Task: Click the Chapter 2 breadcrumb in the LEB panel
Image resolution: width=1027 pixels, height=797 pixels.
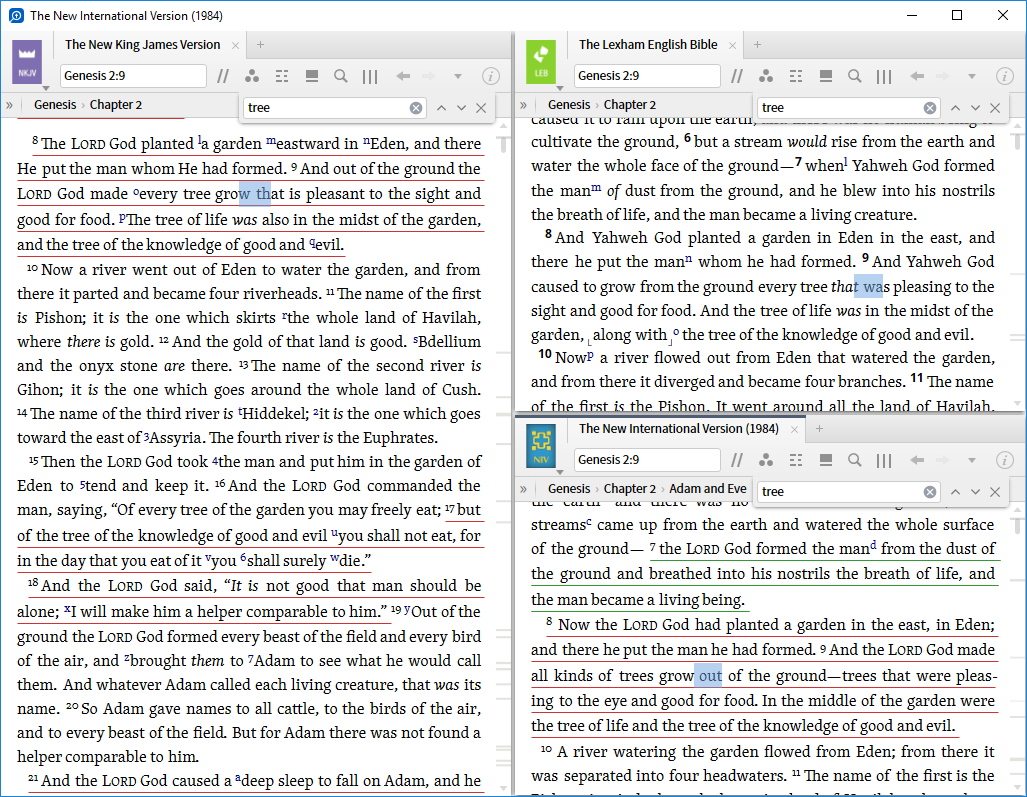Action: [x=629, y=105]
